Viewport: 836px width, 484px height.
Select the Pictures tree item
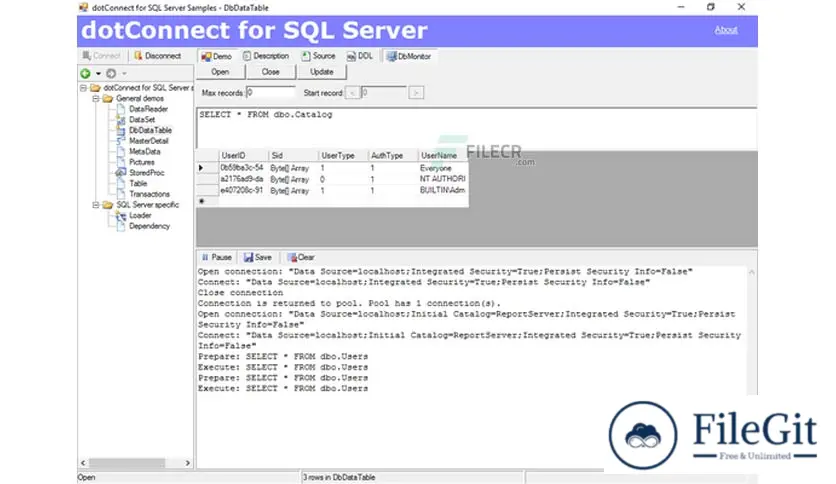[142, 162]
